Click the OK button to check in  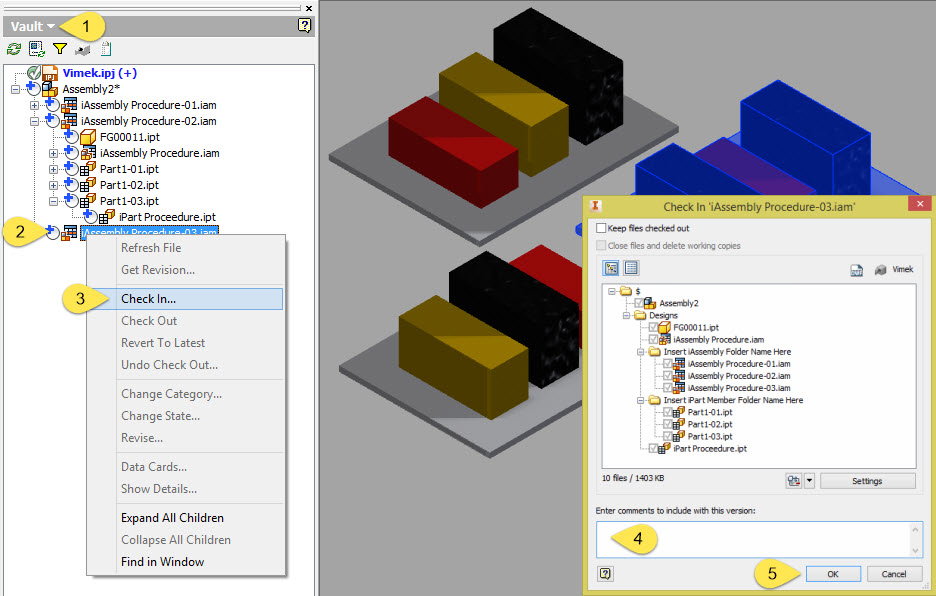pyautogui.click(x=833, y=573)
